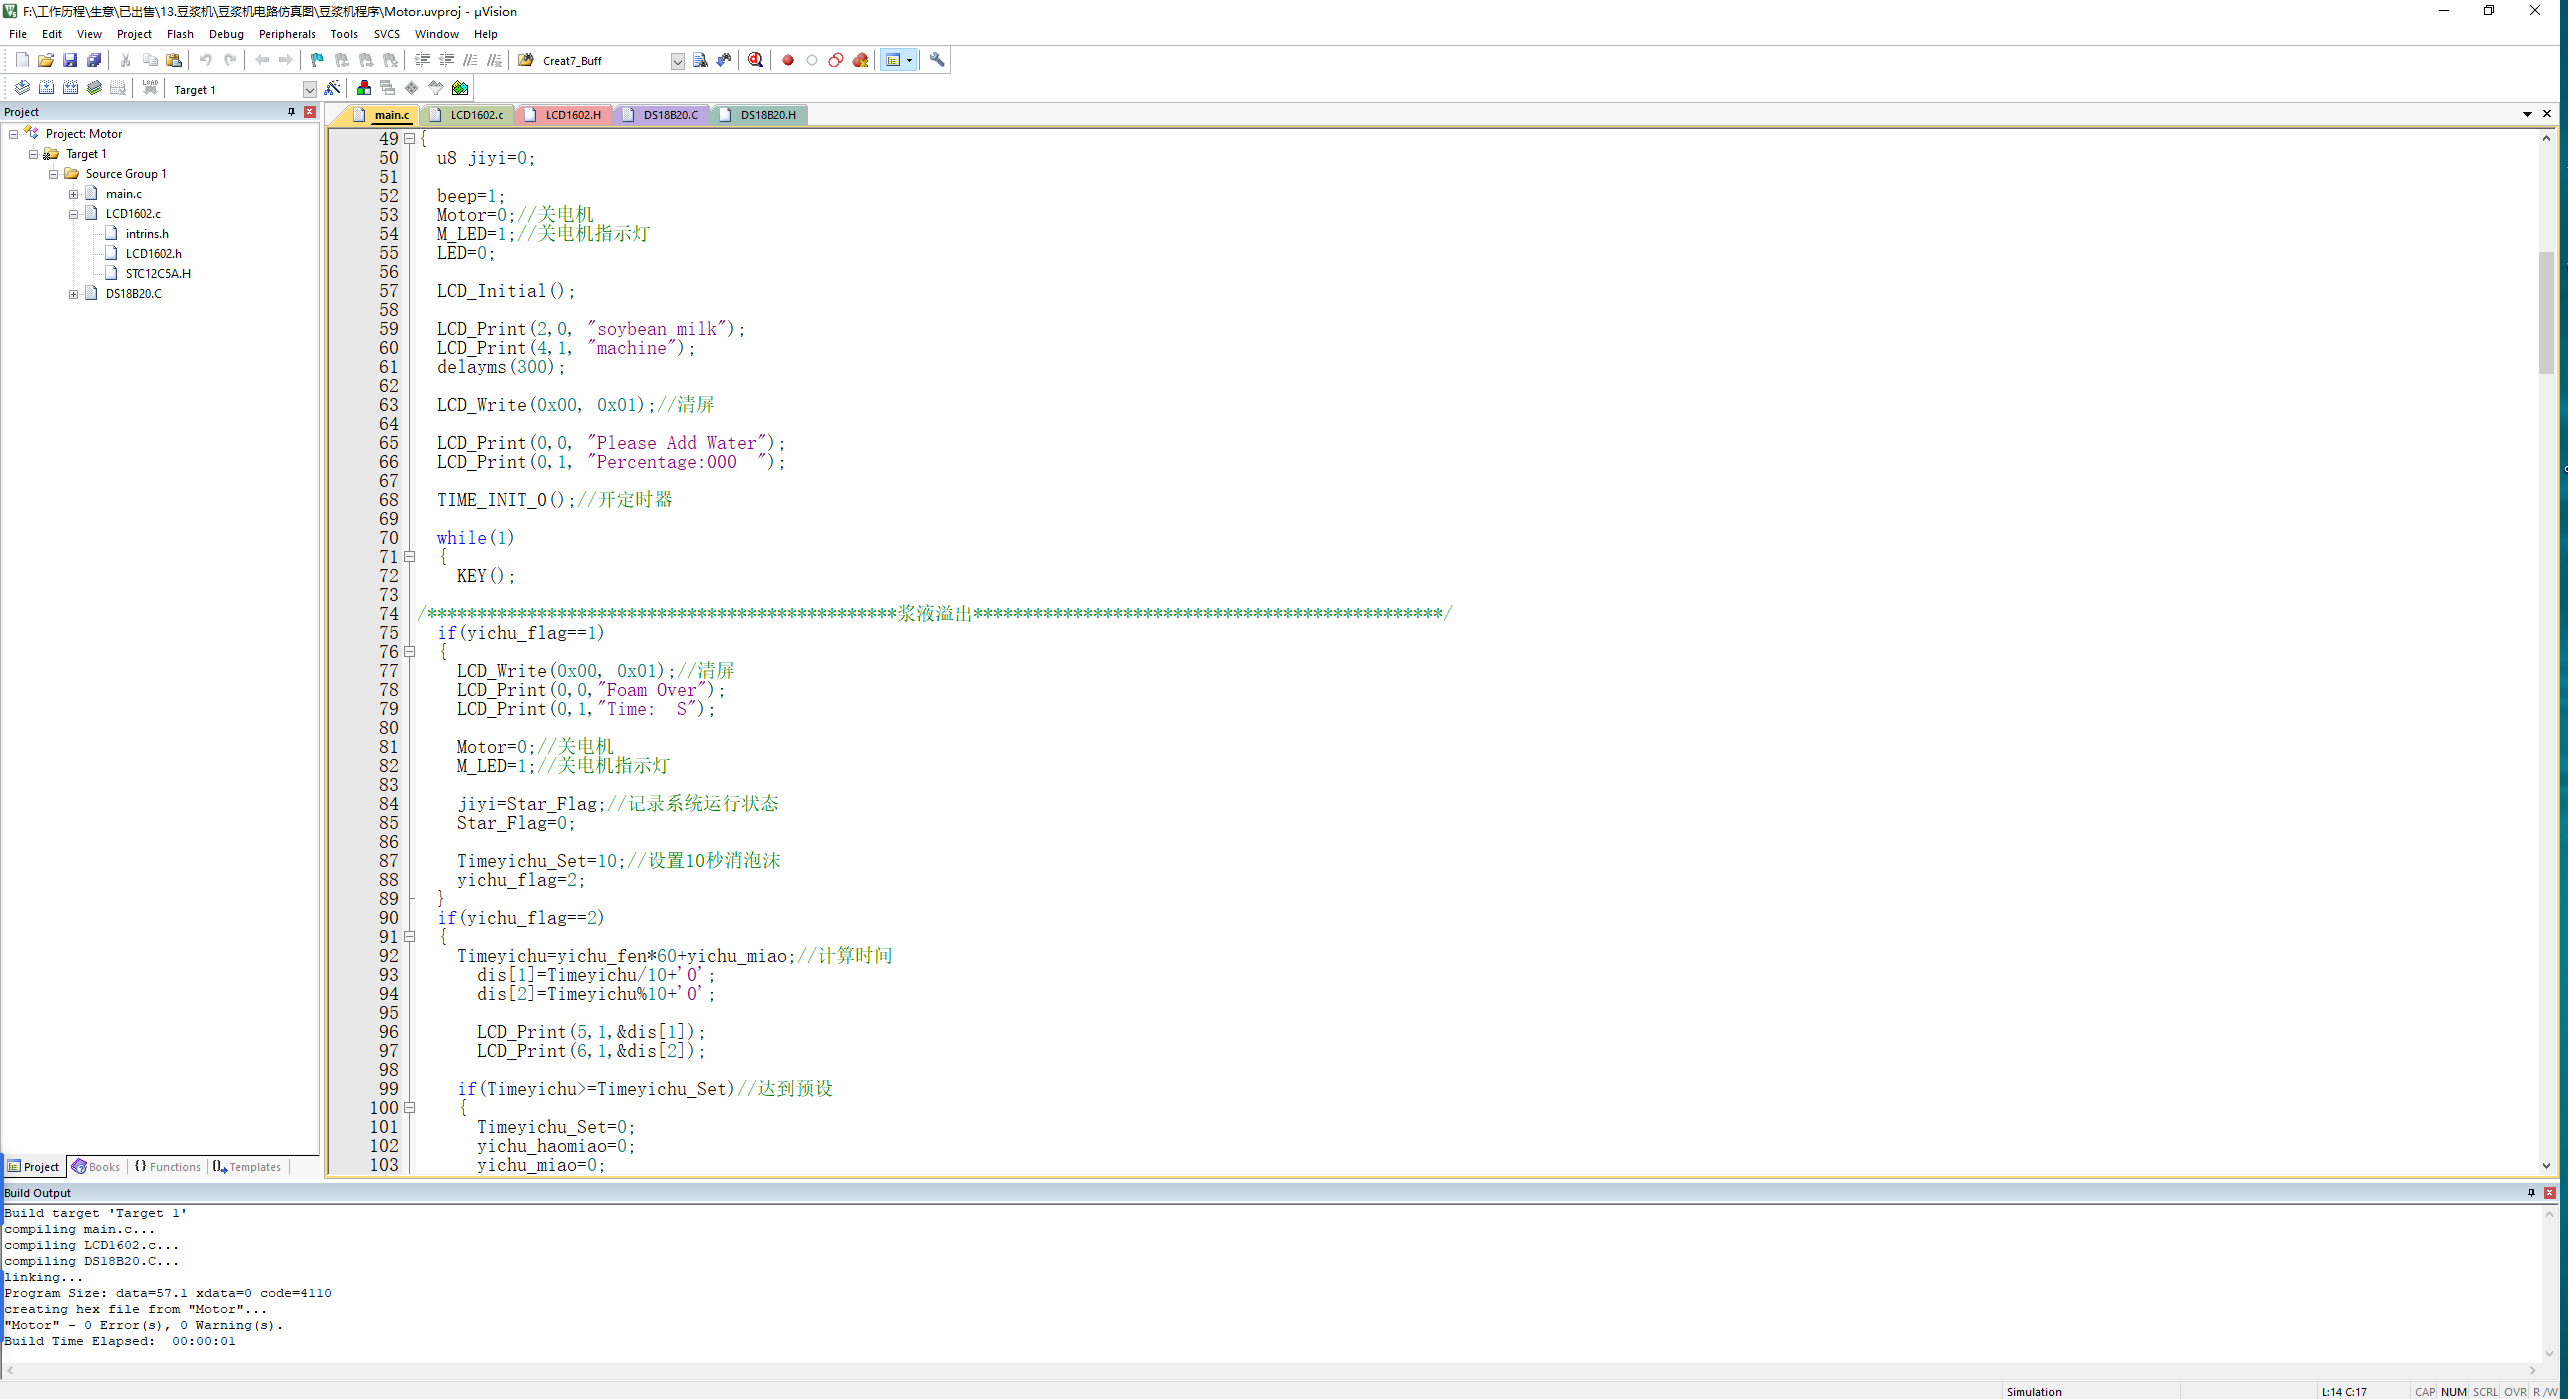Click the Creat7_Buff search input field
The width and height of the screenshot is (2568, 1399).
point(603,61)
